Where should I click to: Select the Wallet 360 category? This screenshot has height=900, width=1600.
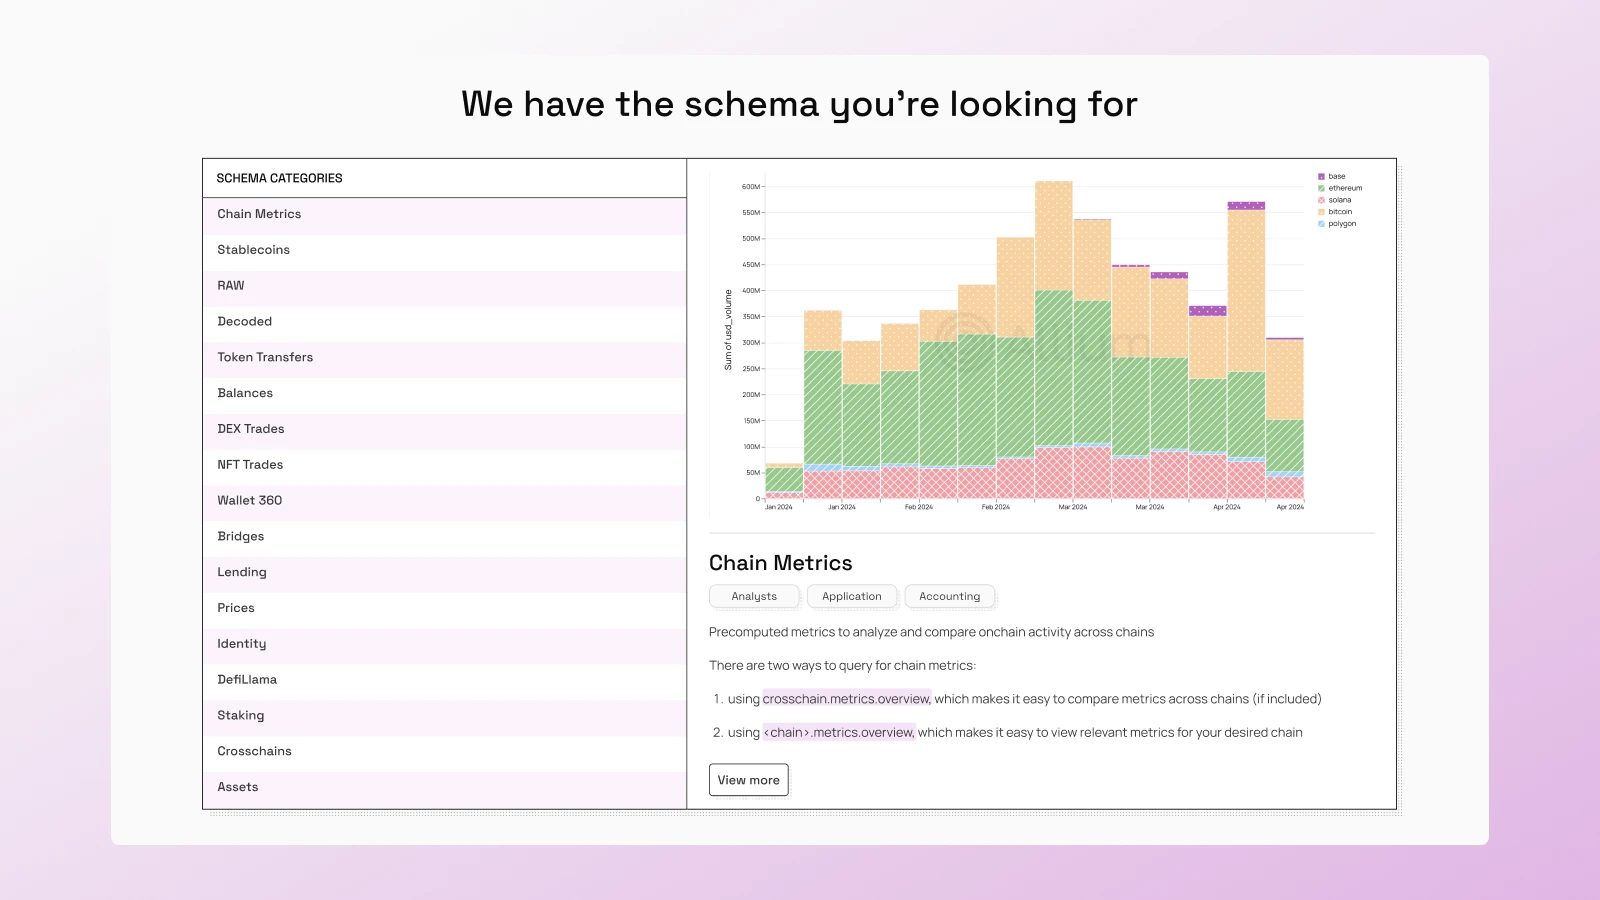(x=250, y=501)
